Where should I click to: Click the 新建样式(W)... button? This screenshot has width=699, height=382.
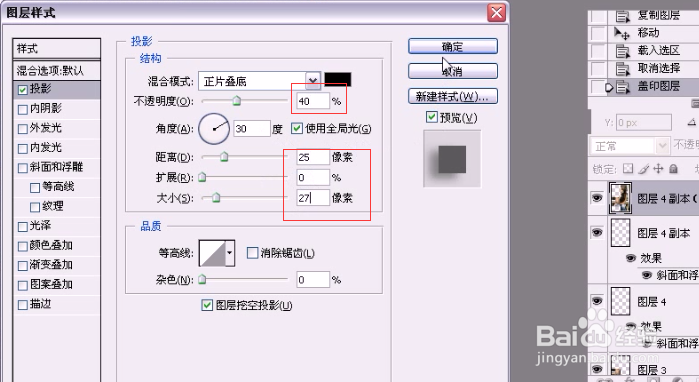click(452, 96)
